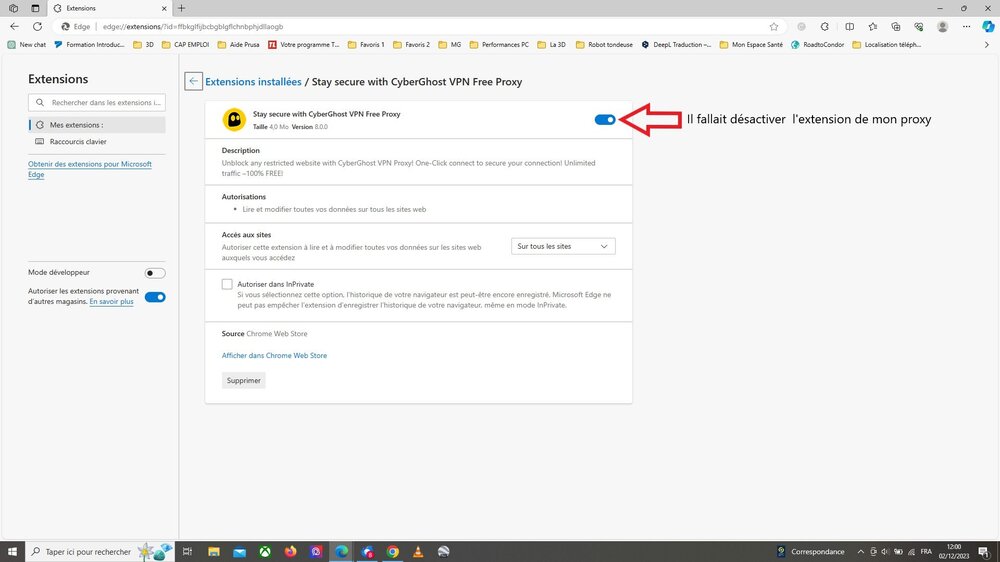1000x562 pixels.
Task: Toggle Mode développeur switch
Action: click(x=155, y=273)
